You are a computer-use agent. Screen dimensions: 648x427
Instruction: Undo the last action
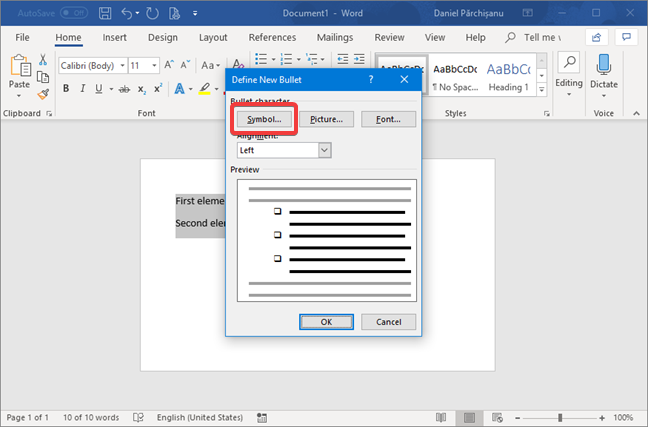[x=126, y=13]
